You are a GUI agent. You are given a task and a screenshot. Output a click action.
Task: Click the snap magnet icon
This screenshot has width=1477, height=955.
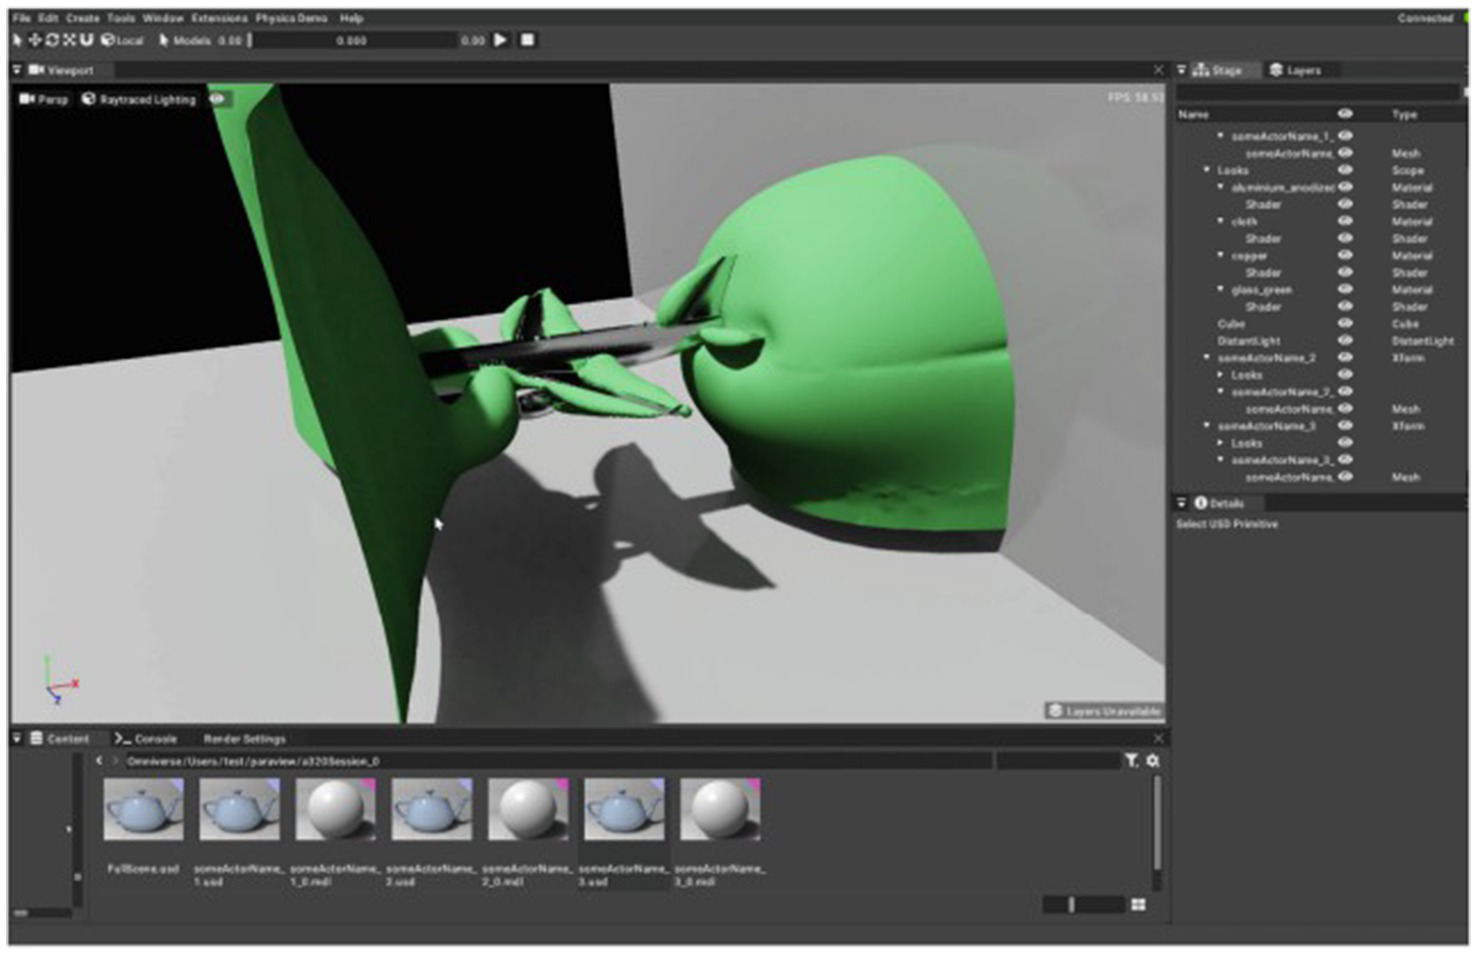click(86, 40)
